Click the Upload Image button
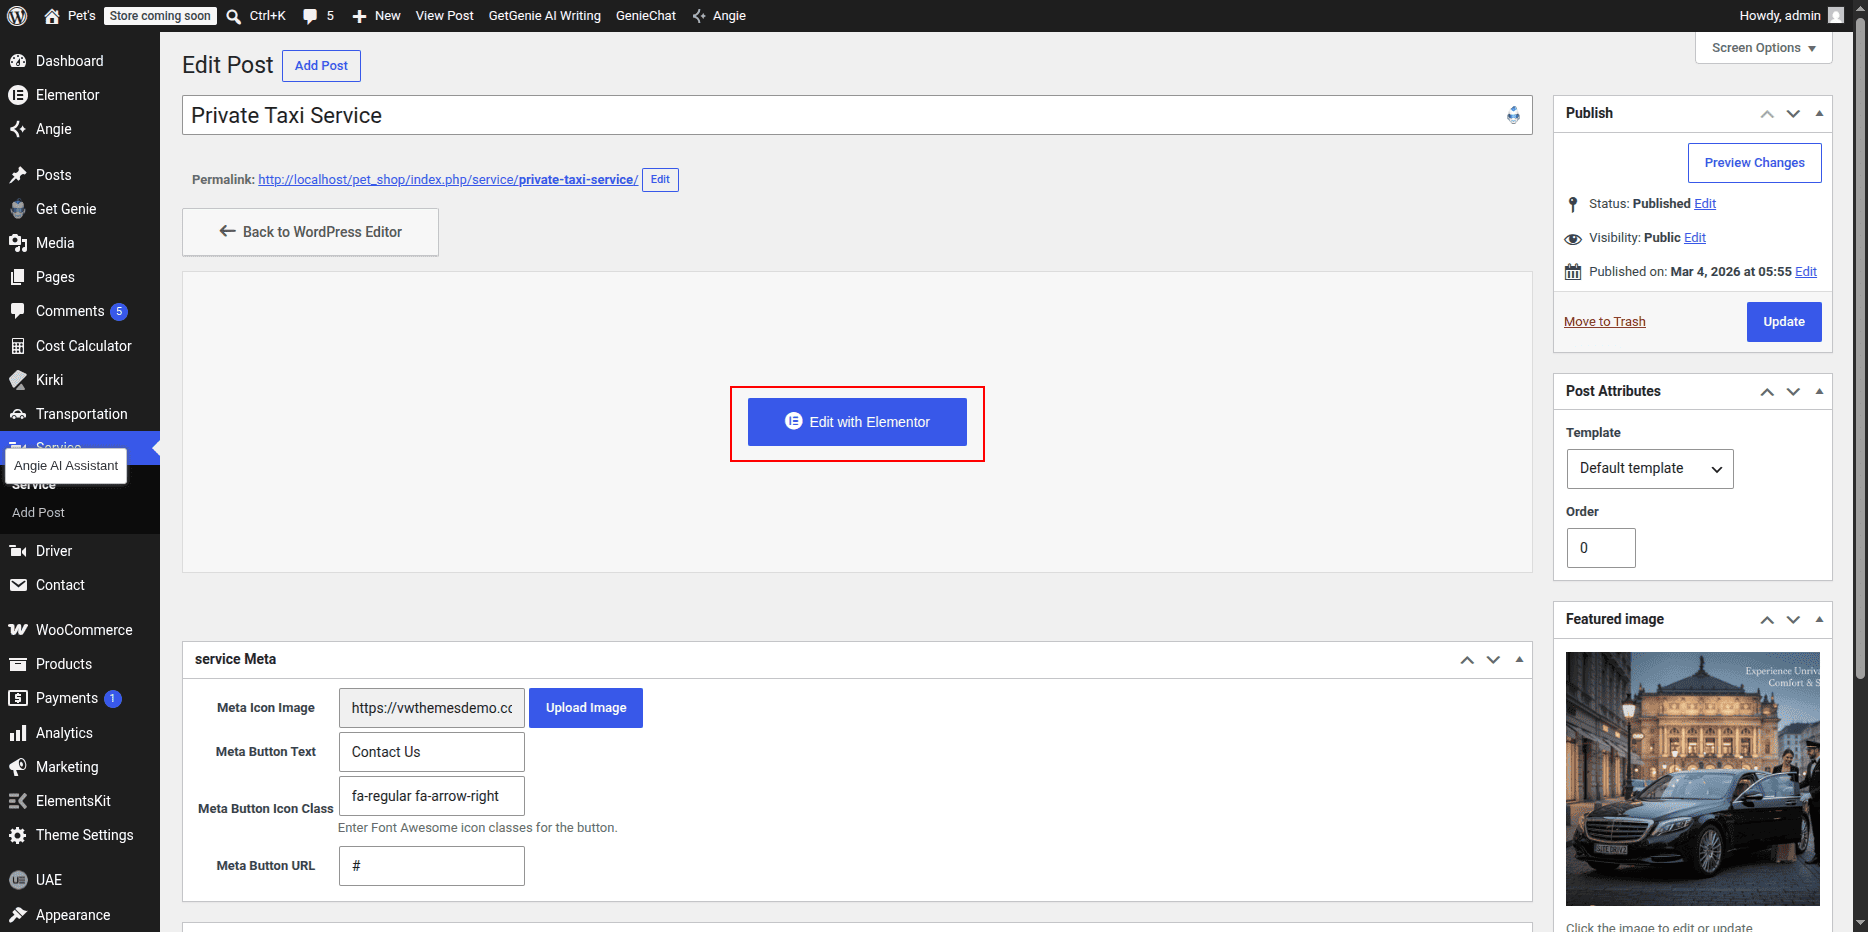Viewport: 1868px width, 932px height. 586,708
